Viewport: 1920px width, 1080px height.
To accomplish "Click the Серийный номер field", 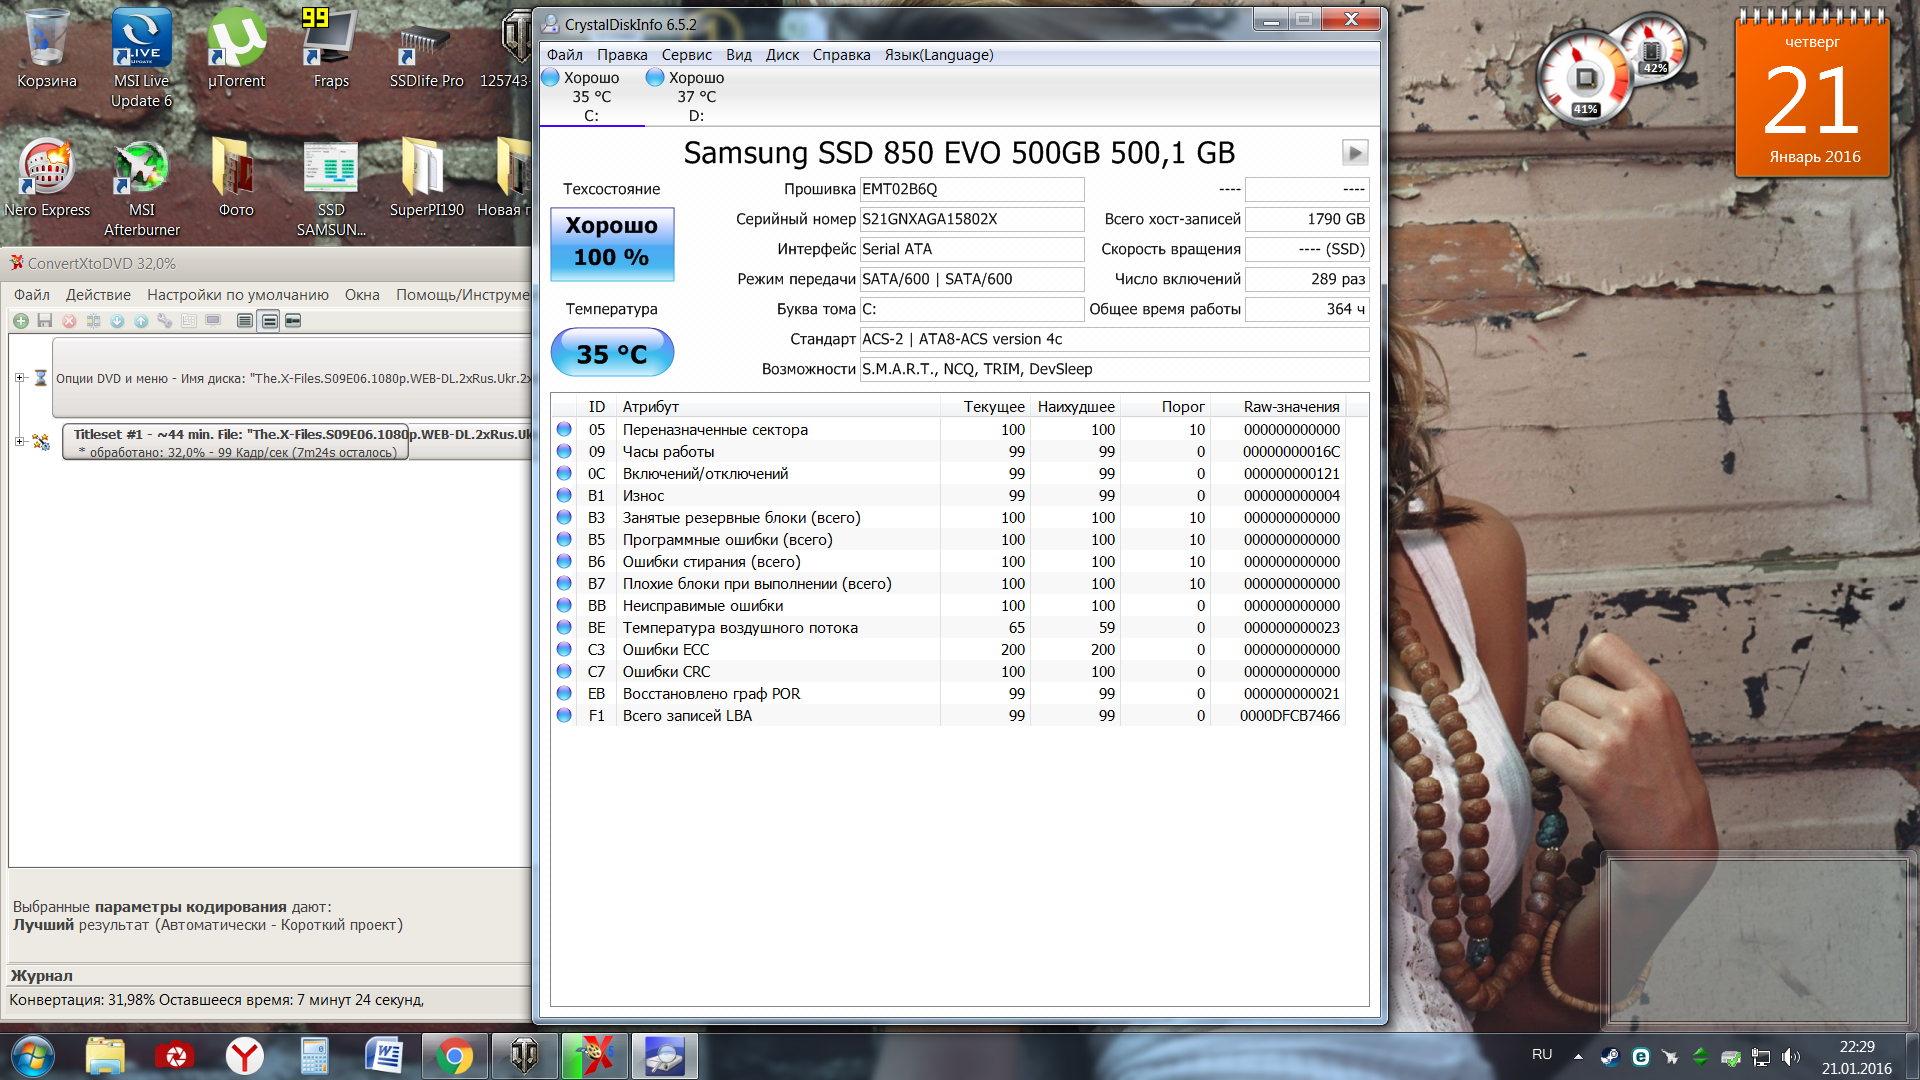I will pos(971,219).
